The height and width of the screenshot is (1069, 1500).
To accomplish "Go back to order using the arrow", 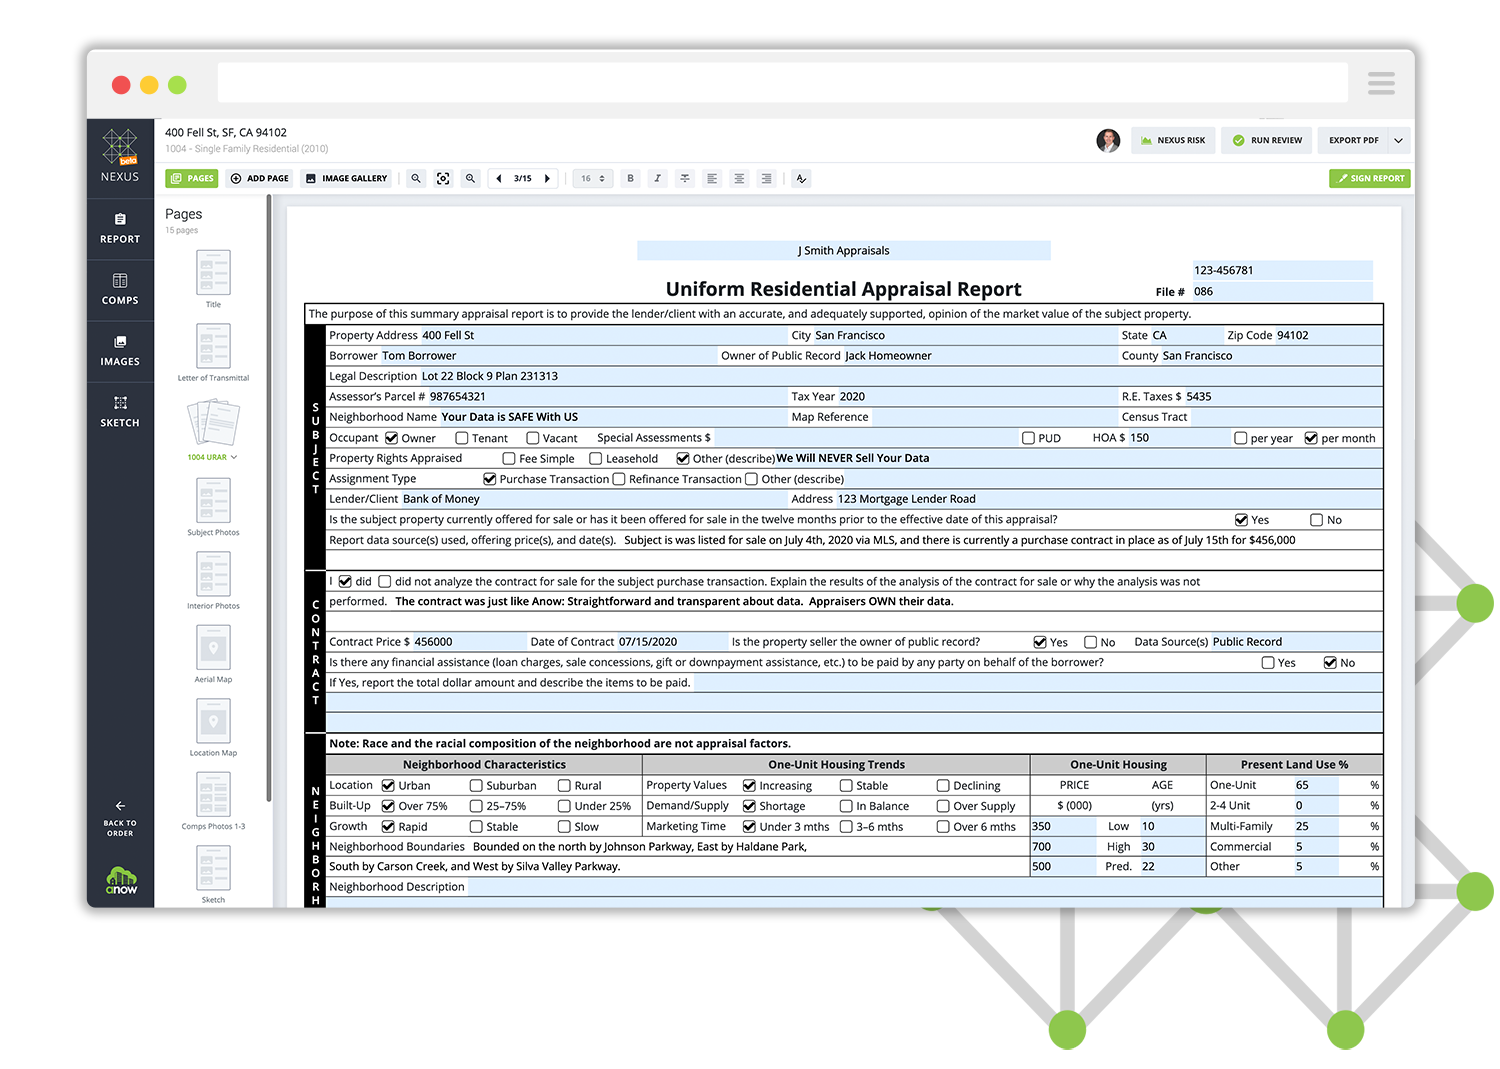I will click(120, 818).
